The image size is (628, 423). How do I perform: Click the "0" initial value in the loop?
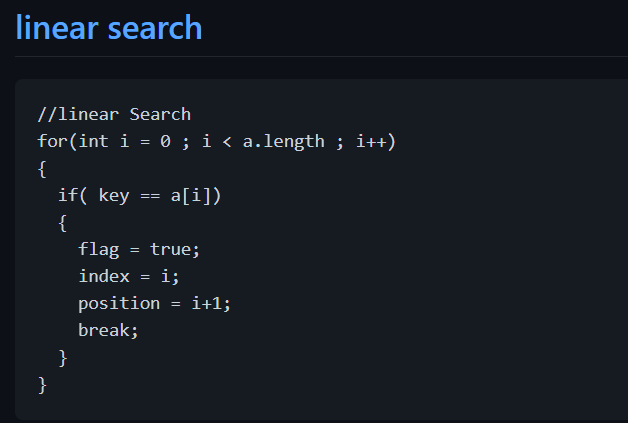point(165,141)
